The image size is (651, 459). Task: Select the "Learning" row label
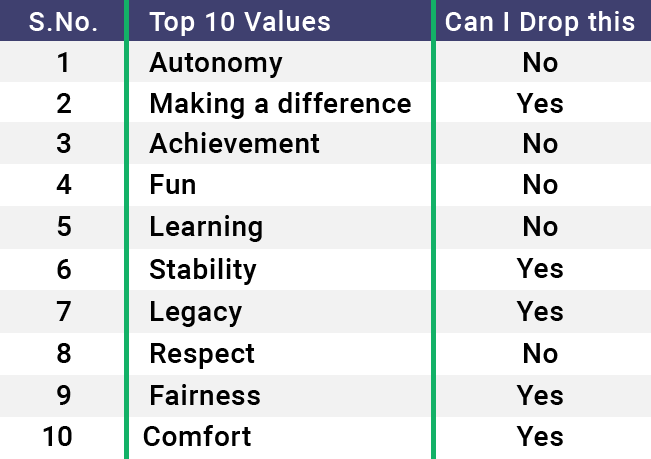tap(206, 227)
